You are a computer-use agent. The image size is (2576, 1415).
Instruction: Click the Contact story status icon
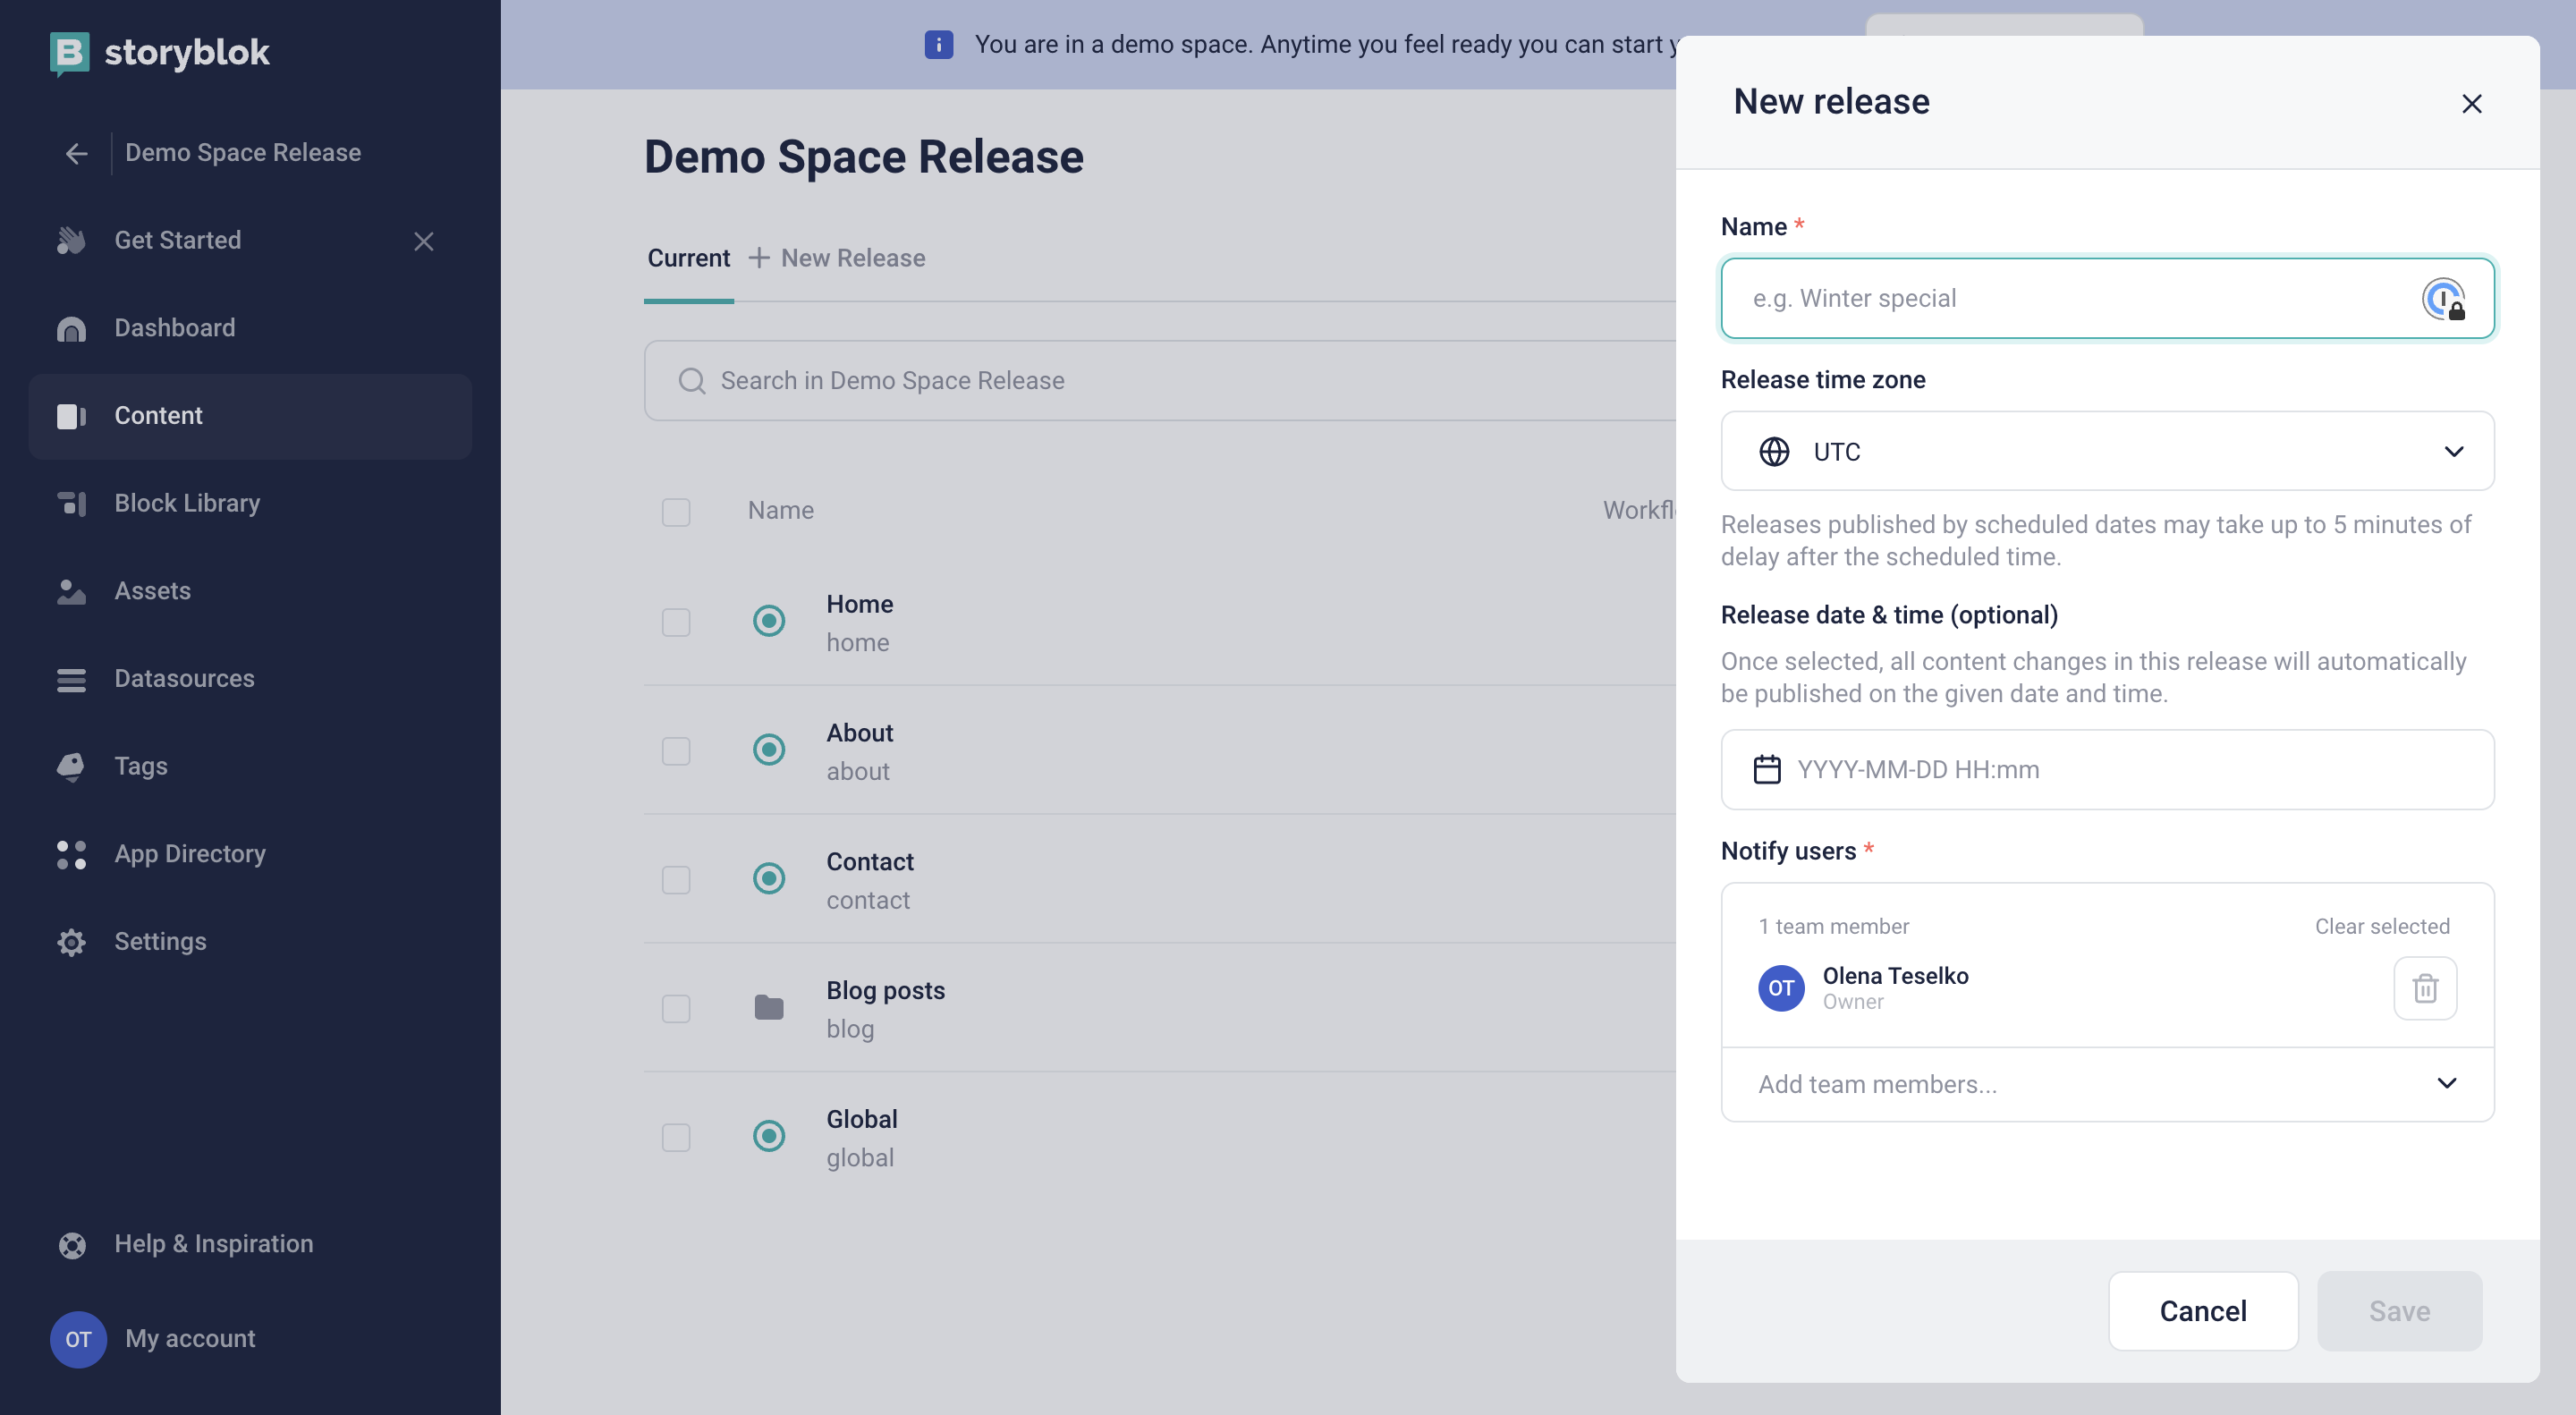(769, 878)
